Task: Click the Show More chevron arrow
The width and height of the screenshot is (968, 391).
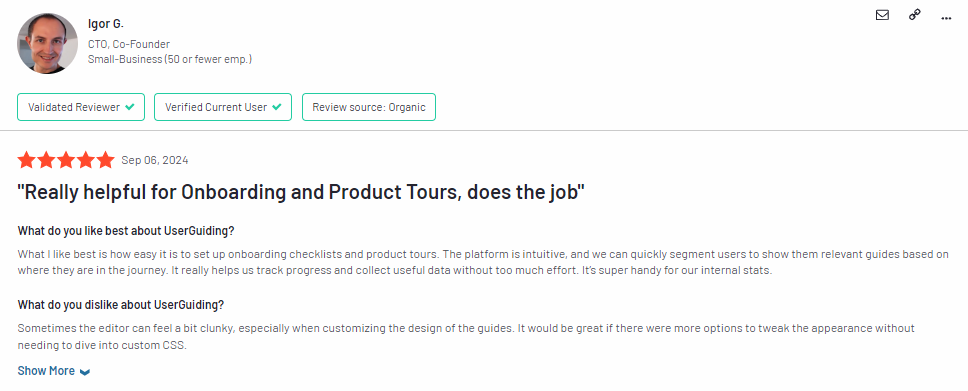Action: click(x=85, y=372)
